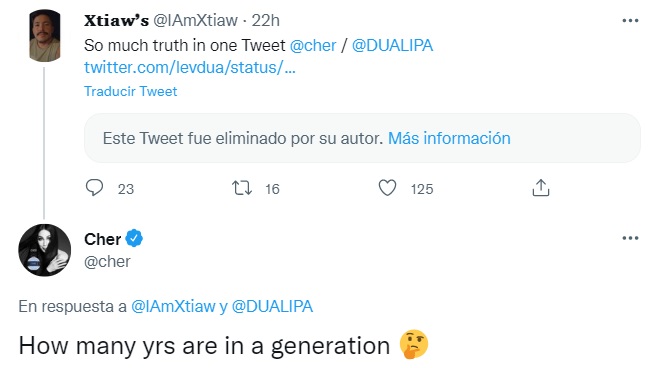Viewport: 656px width, 368px height.
Task: Reply to the Xtiaw's tweet
Action: pos(94,188)
